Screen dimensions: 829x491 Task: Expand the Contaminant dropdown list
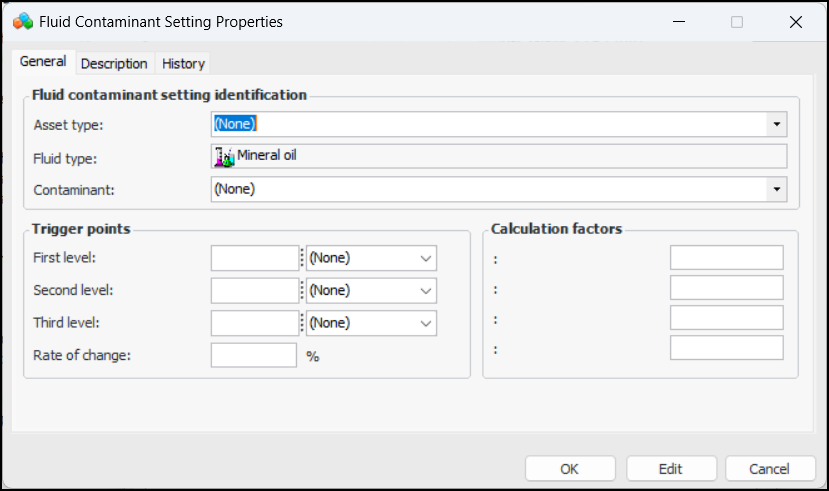tap(776, 189)
